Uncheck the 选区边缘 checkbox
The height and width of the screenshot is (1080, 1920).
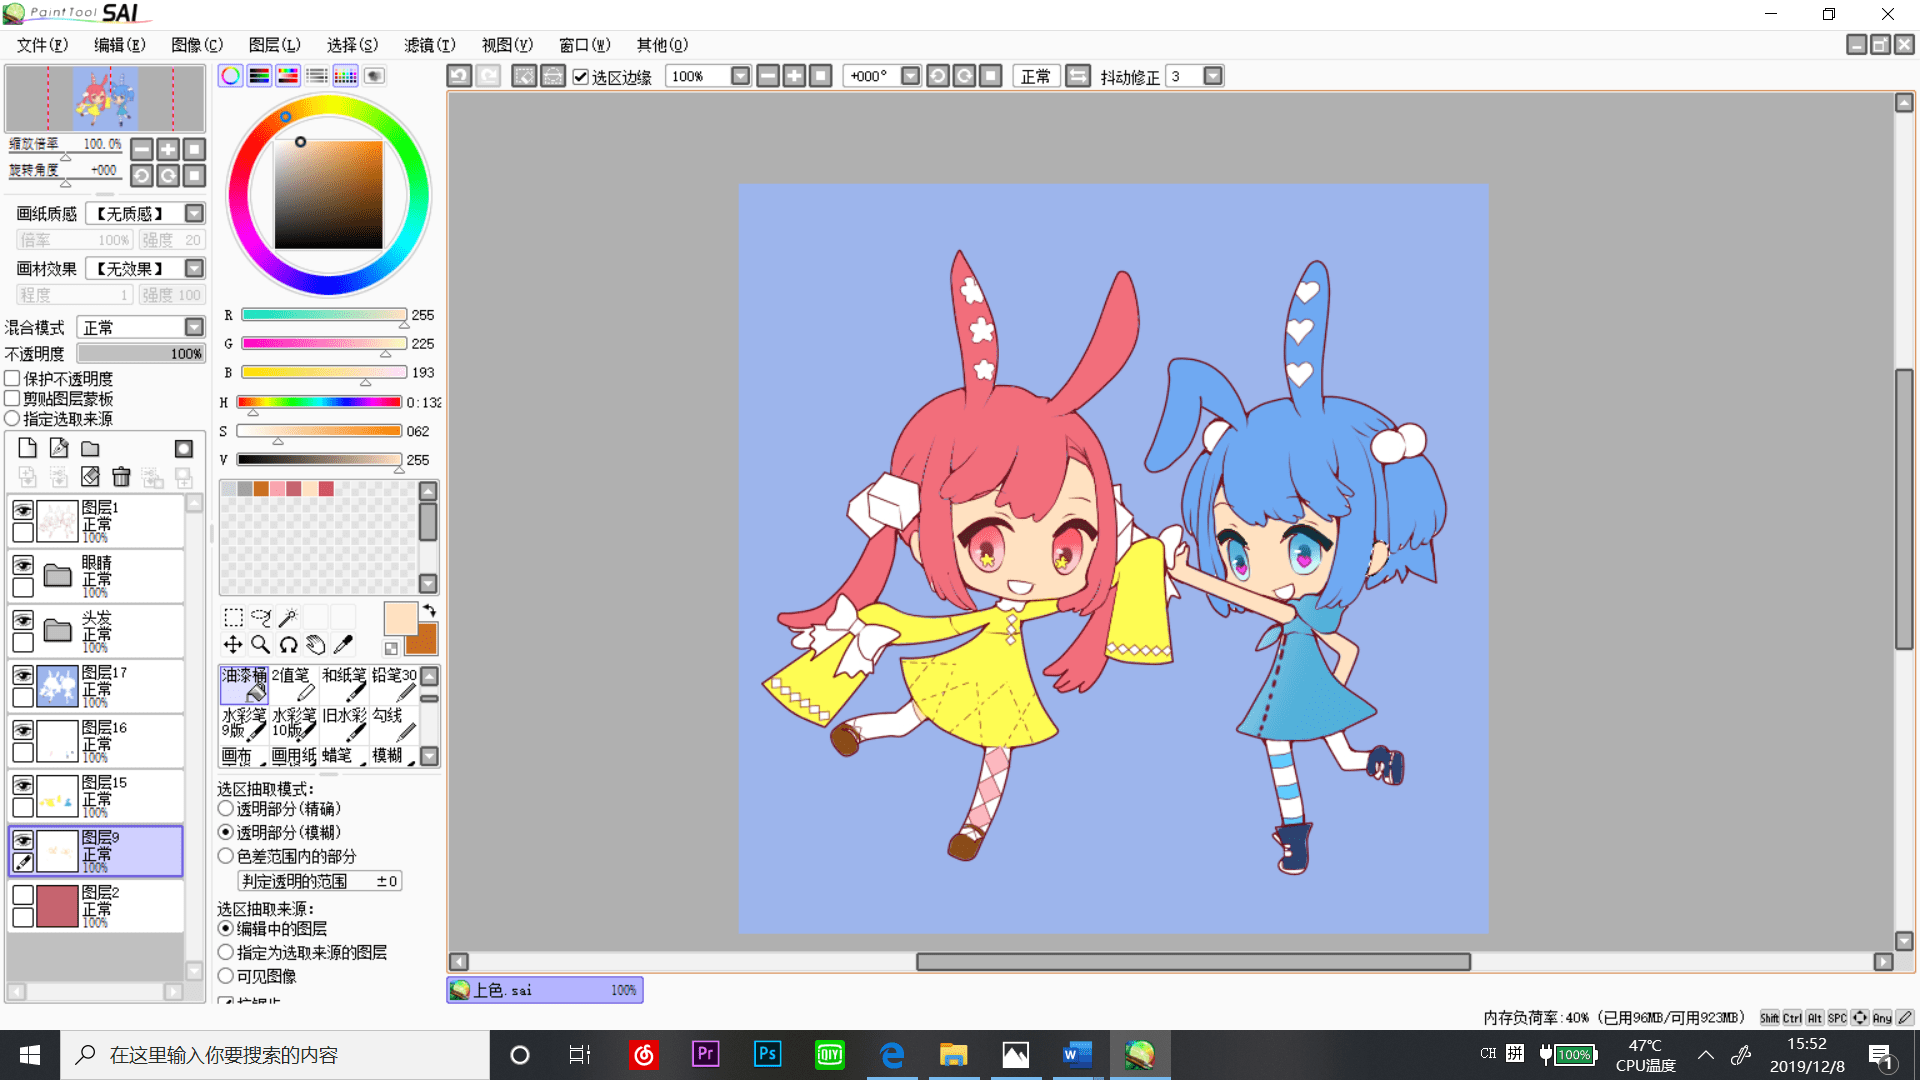tap(580, 76)
